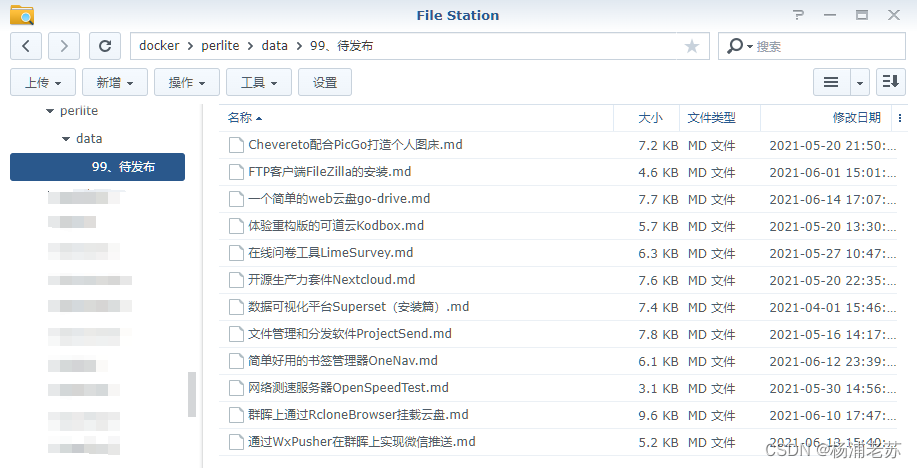917x468 pixels.
Task: Open the search options dropdown arrow
Action: 750,46
